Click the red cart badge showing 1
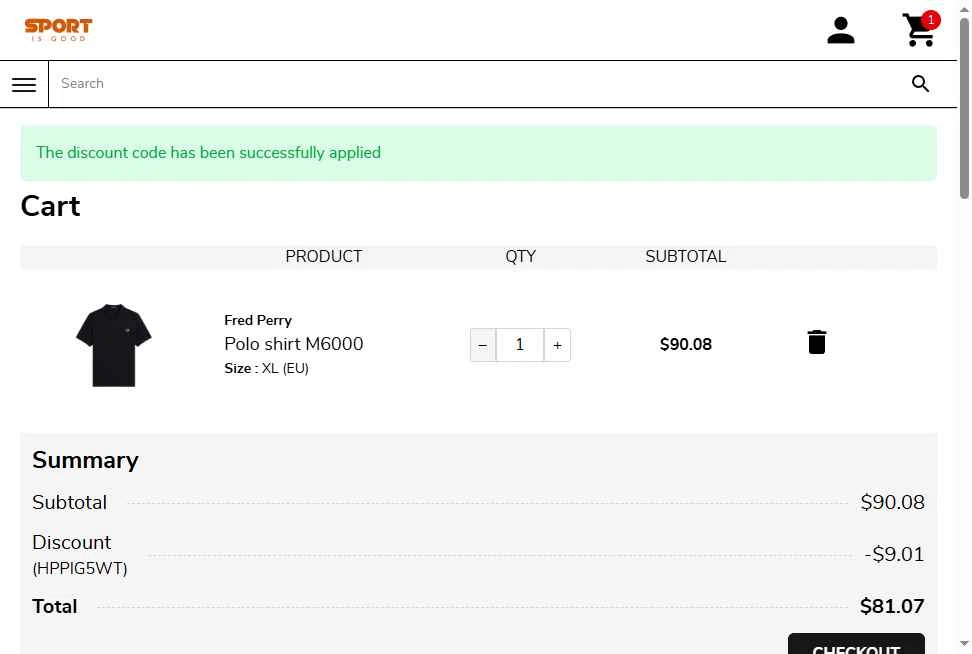Screen dimensions: 972x654 tap(930, 20)
